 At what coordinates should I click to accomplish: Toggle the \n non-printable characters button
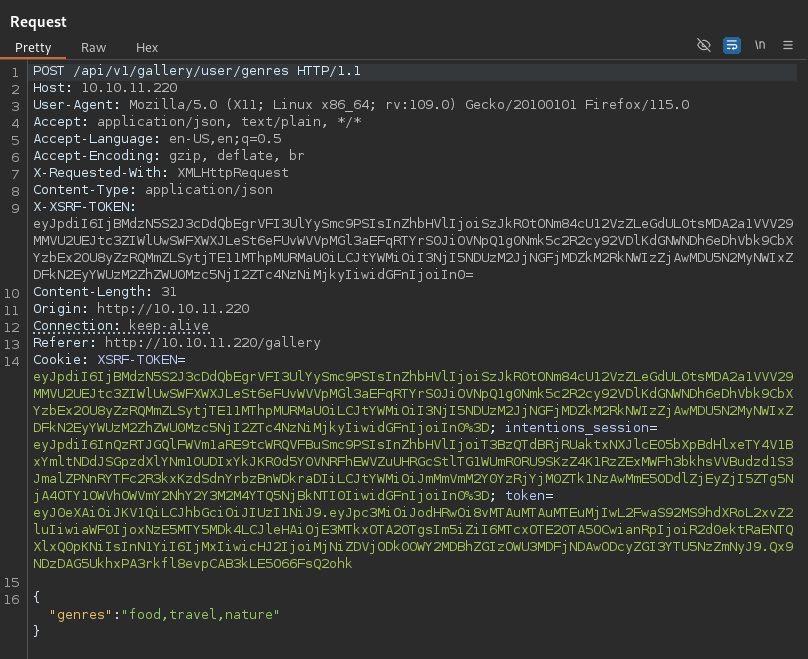[760, 46]
